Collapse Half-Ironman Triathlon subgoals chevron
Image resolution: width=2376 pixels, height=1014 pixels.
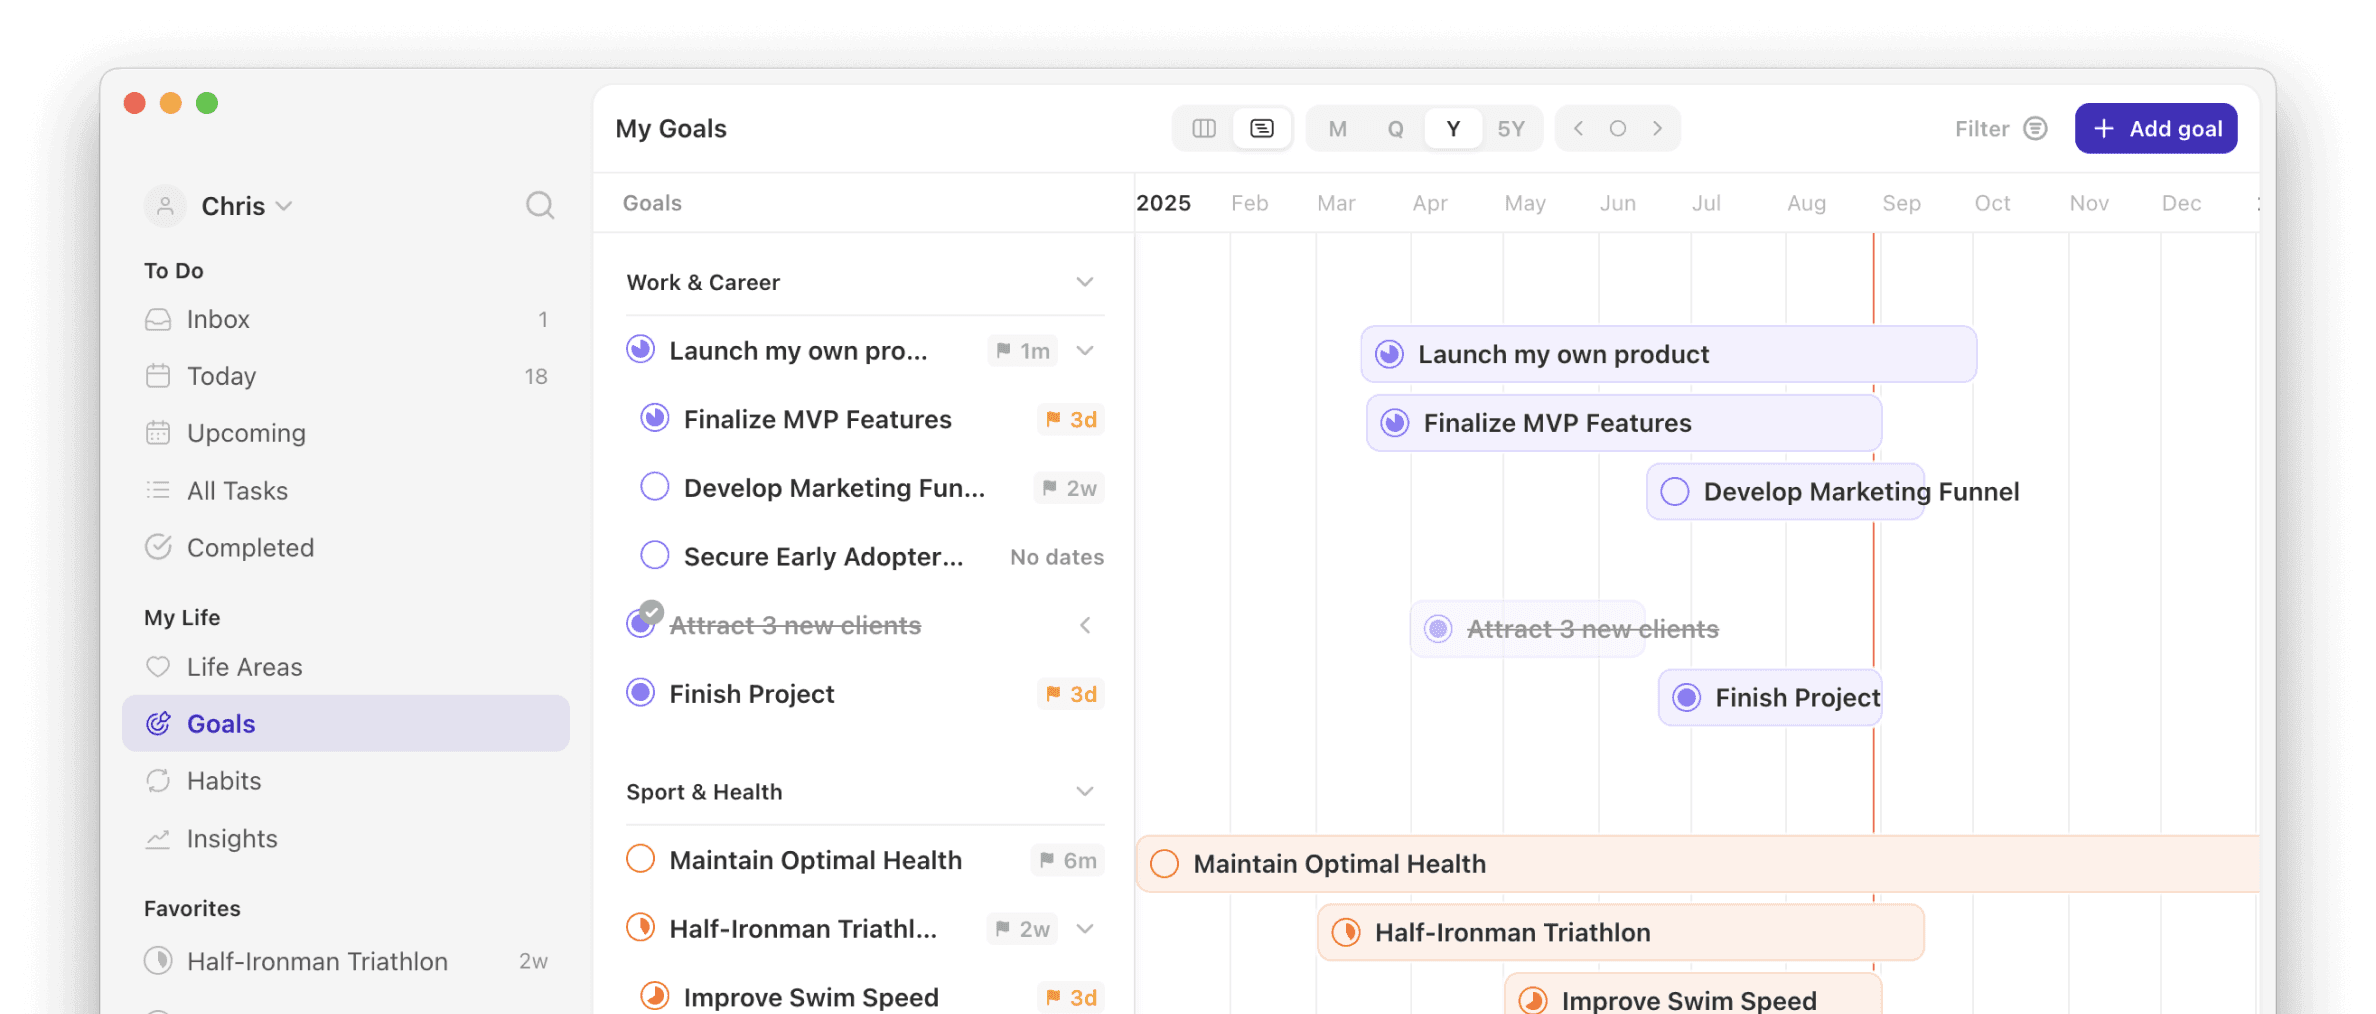1085,929
